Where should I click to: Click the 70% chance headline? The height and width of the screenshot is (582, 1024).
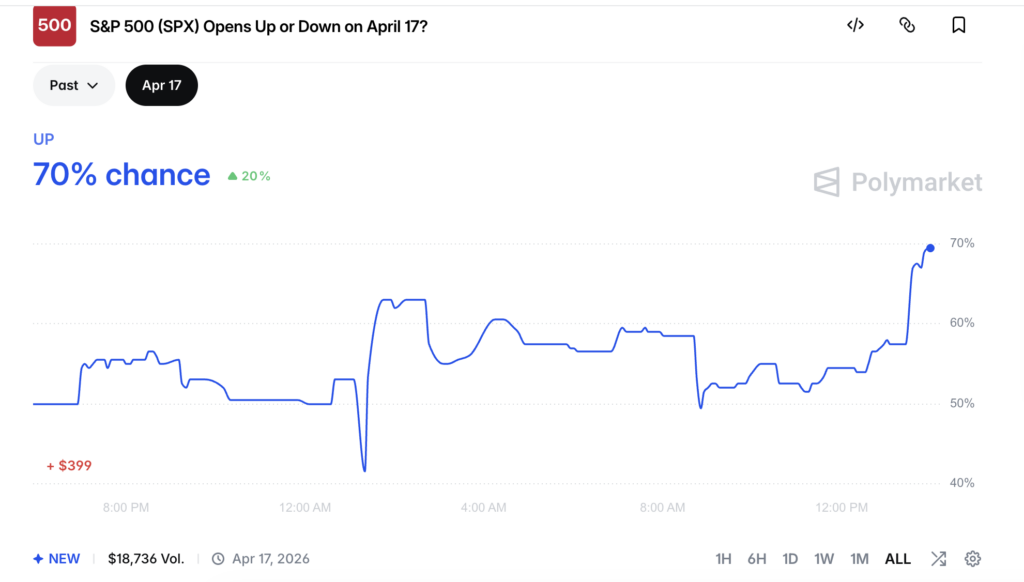coord(121,175)
